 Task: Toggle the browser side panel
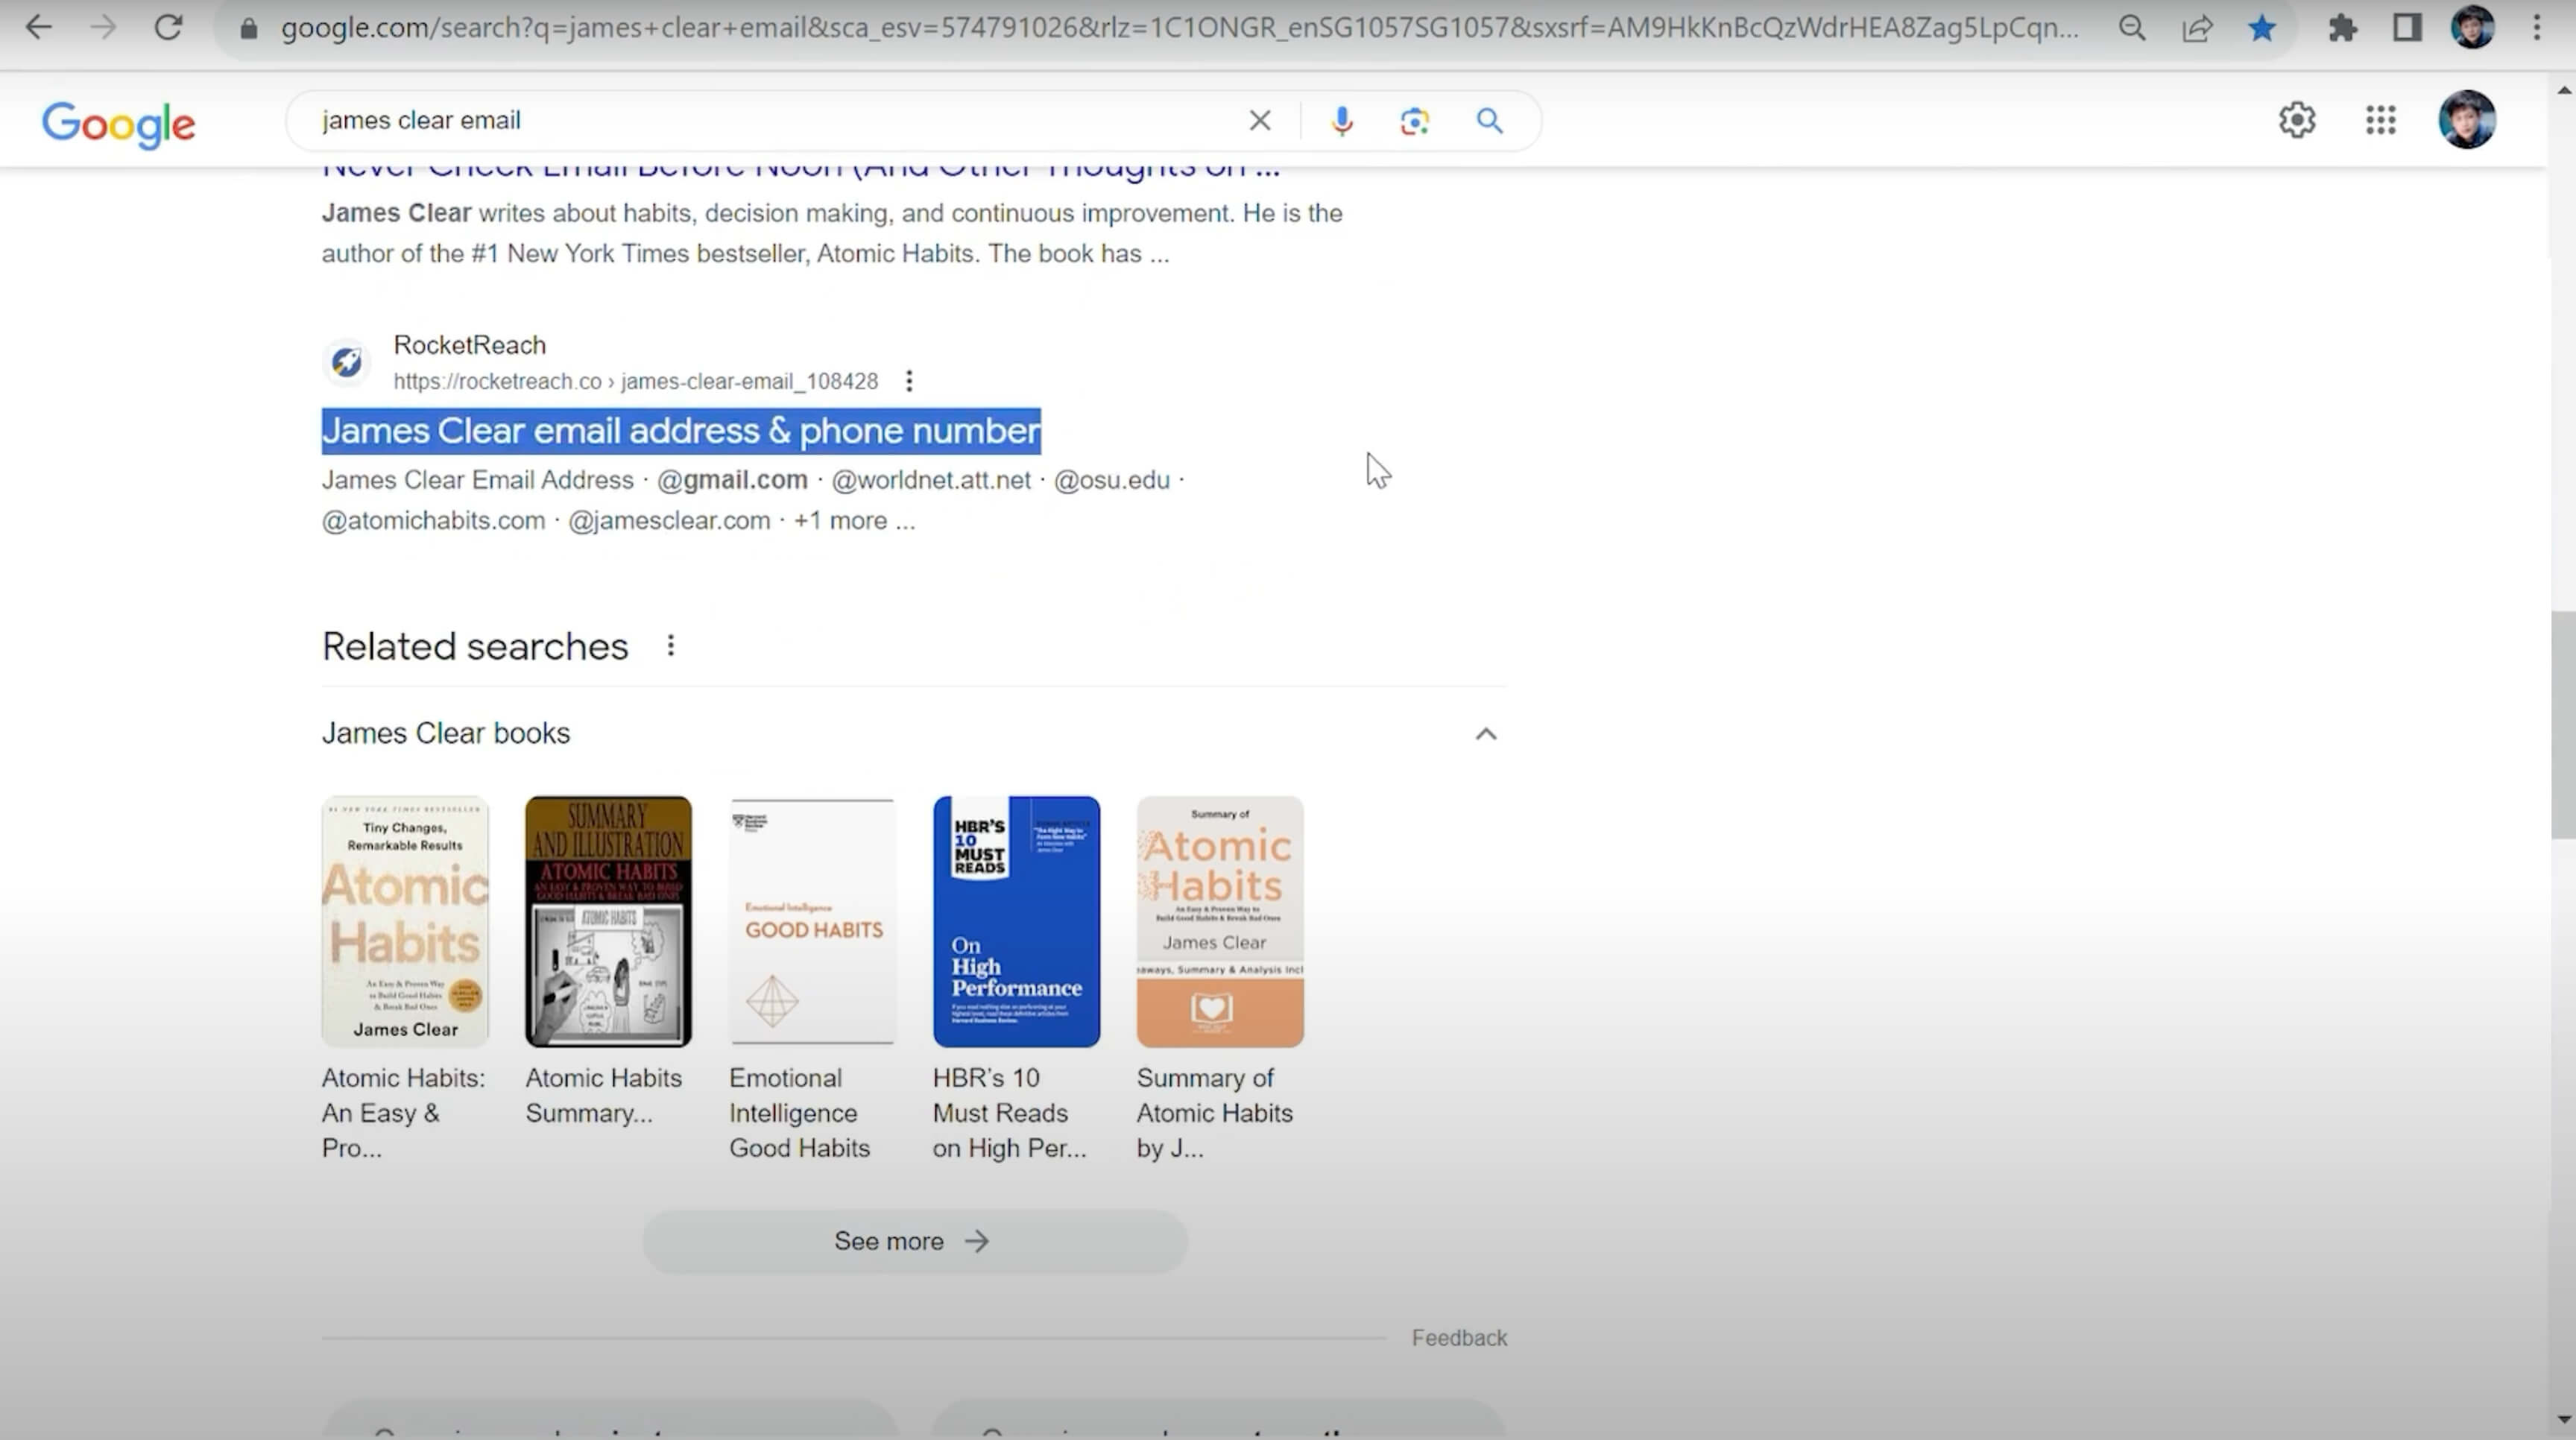(2406, 28)
